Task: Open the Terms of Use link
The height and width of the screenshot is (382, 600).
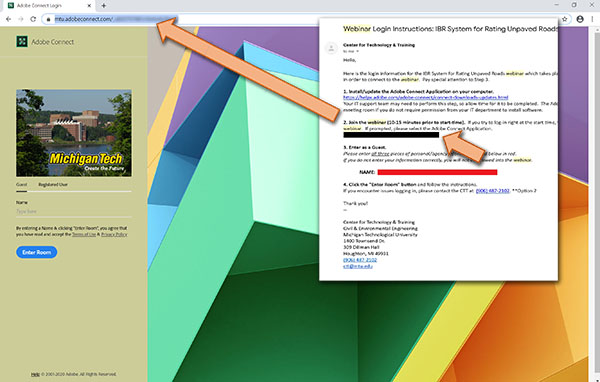Action: coord(84,234)
